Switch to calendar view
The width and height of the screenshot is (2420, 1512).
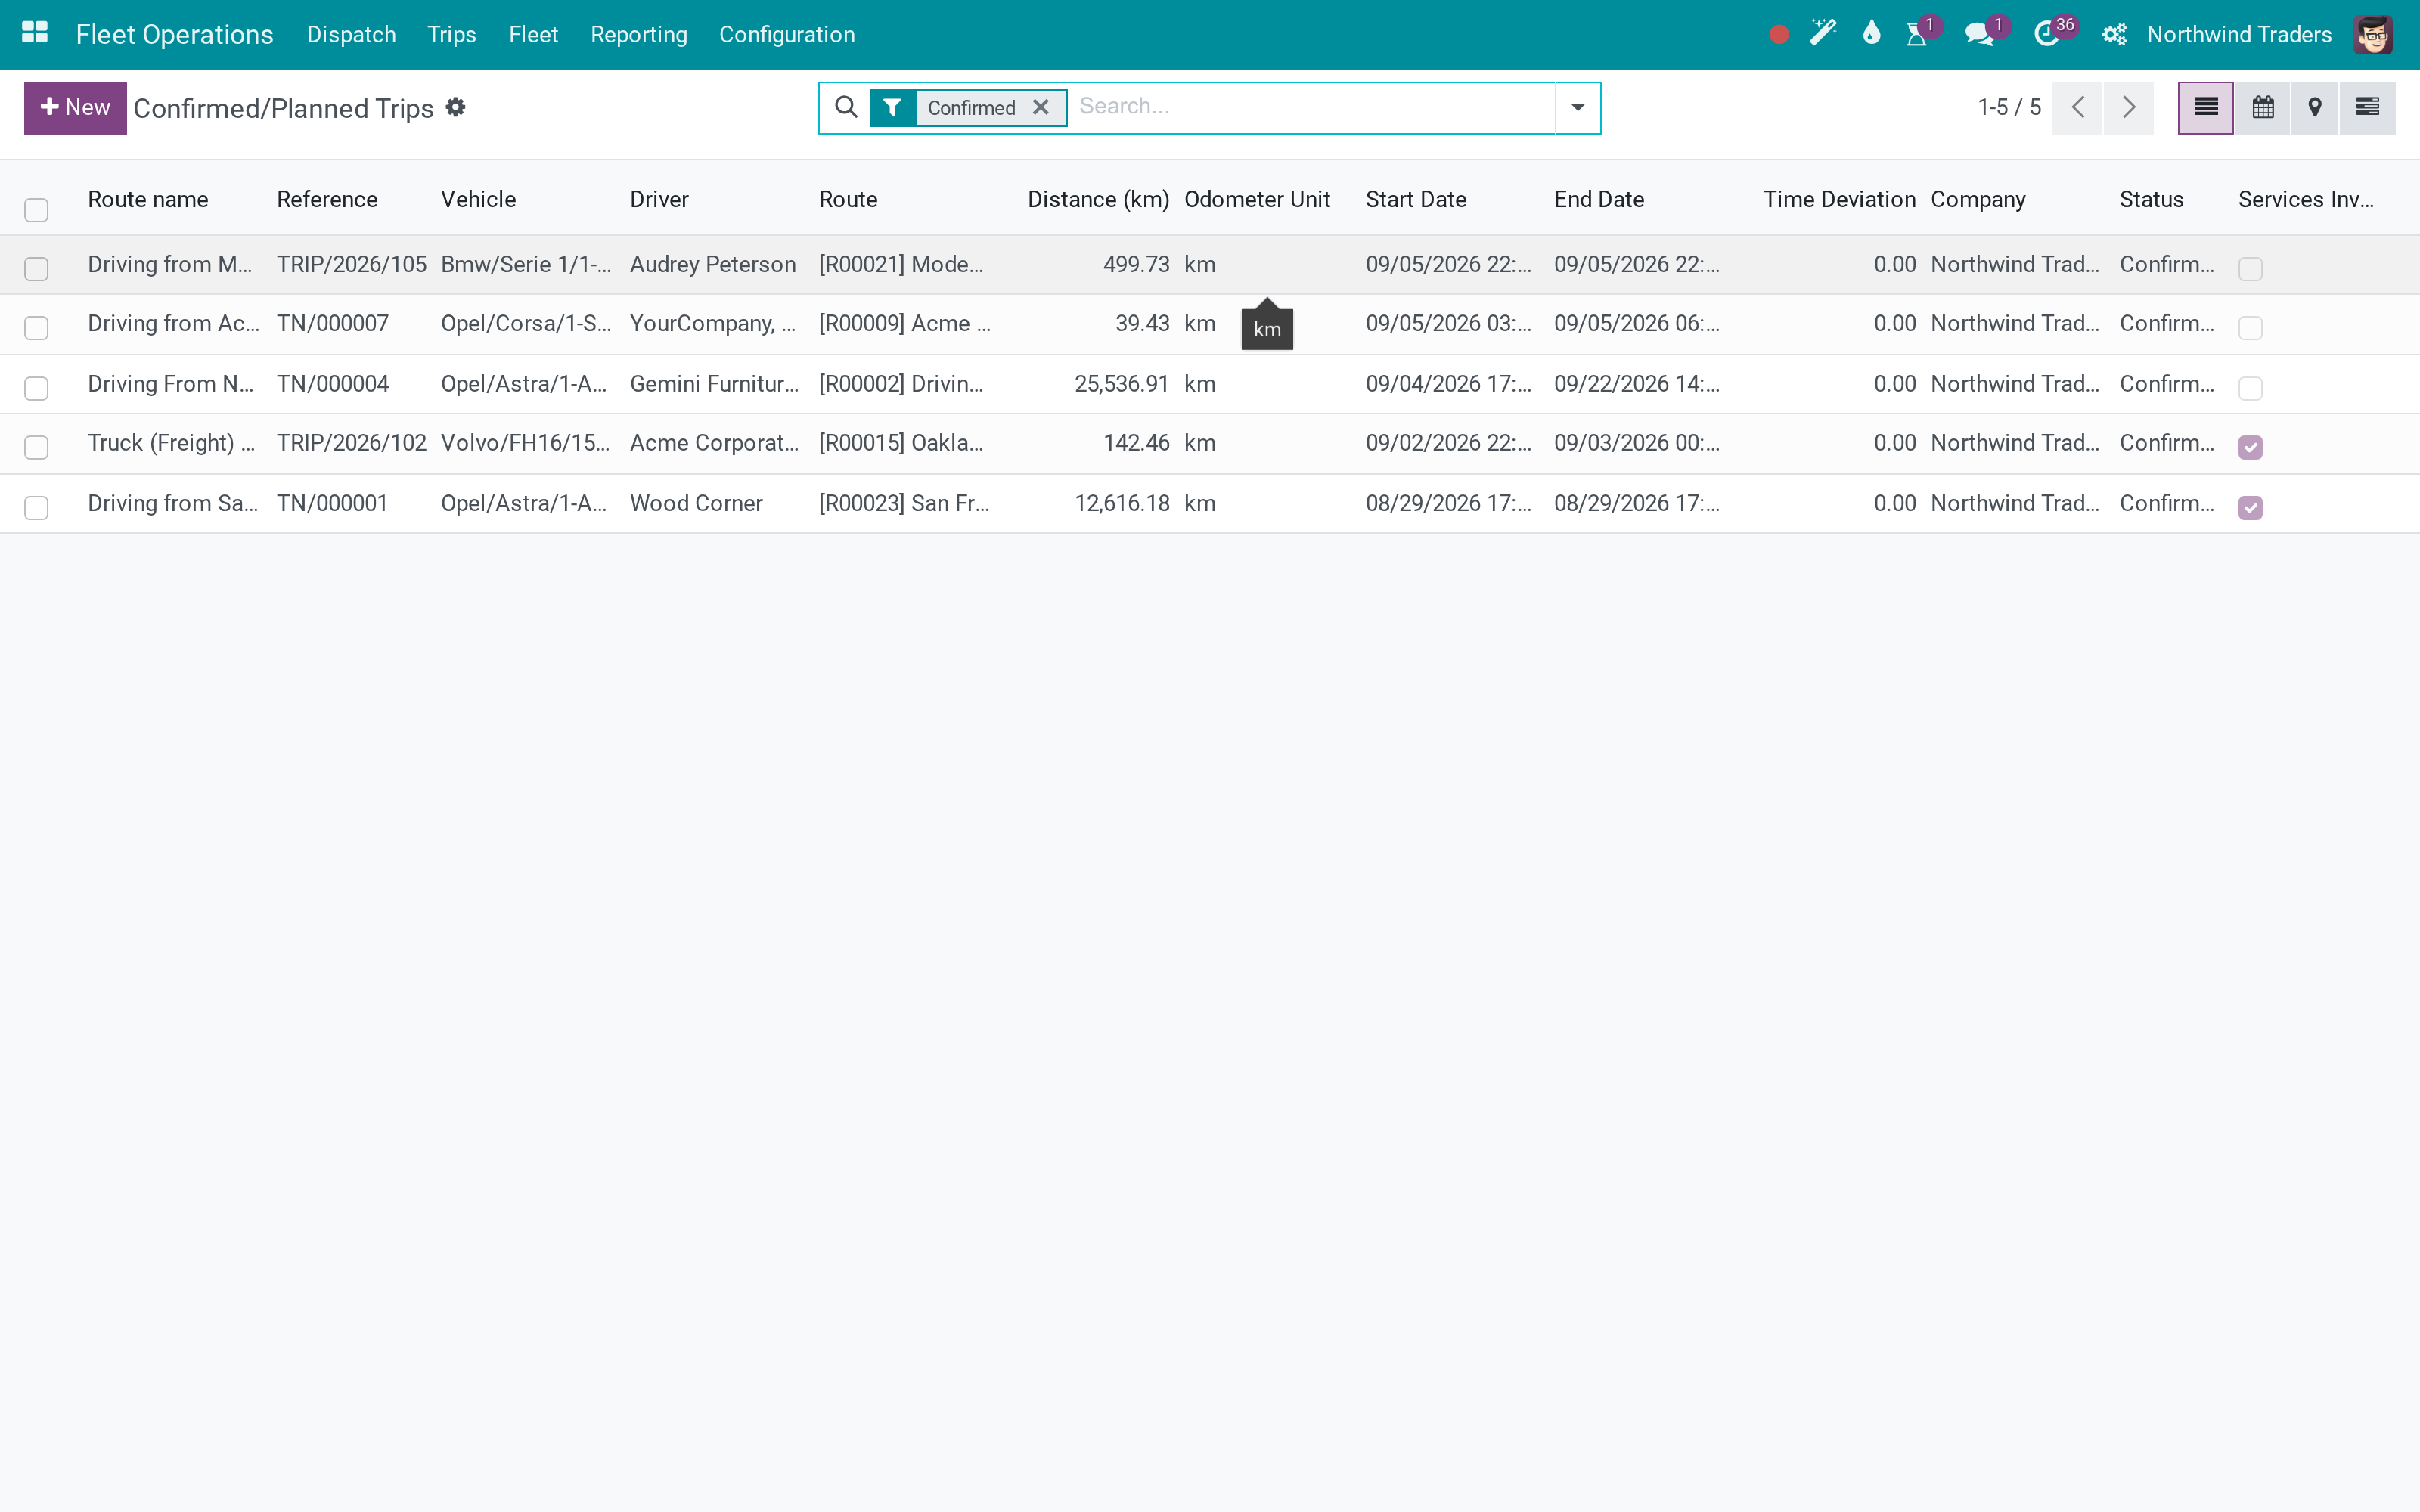tap(2262, 107)
